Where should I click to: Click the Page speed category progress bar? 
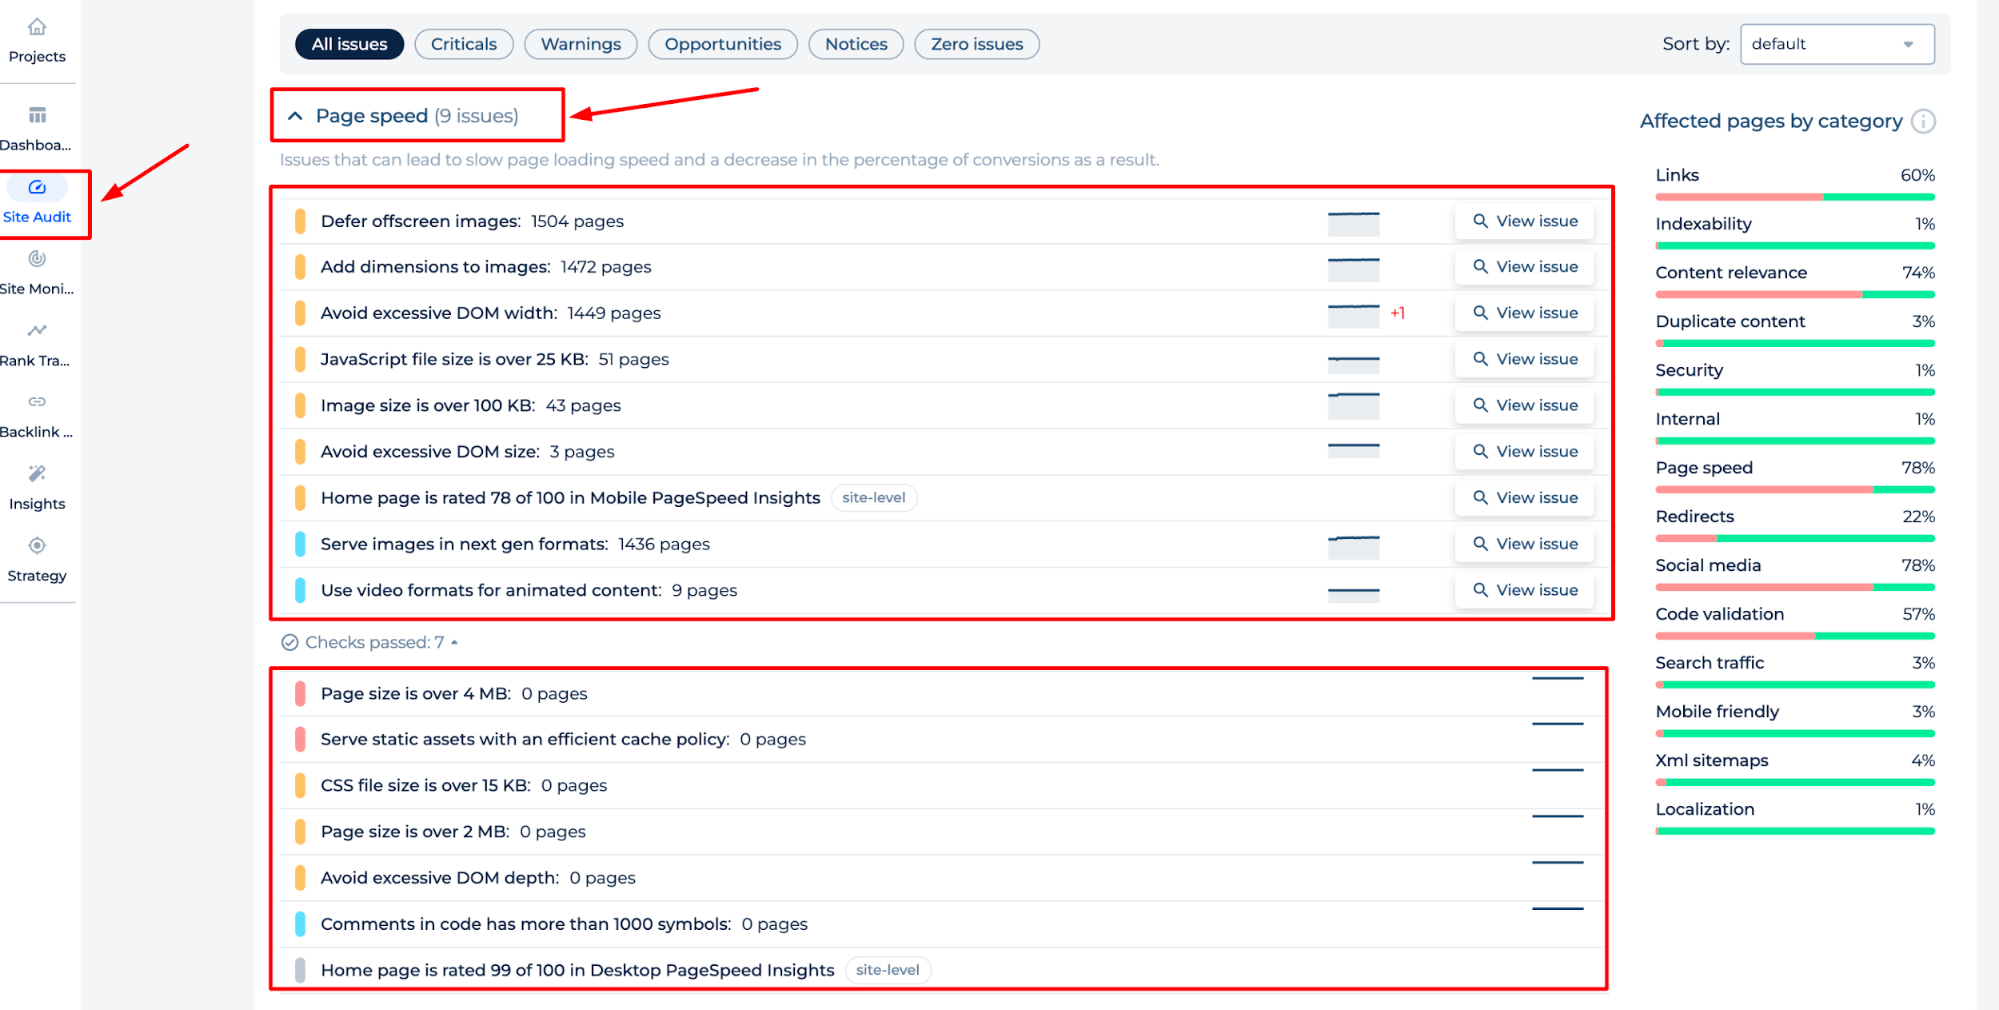tap(1795, 490)
